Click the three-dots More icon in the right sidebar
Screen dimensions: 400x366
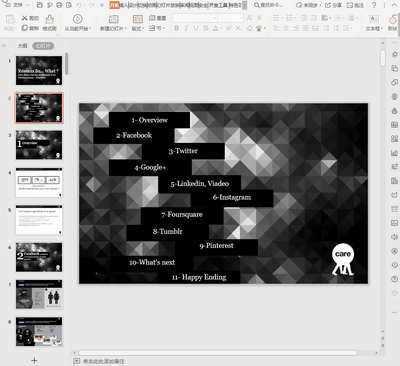394,312
